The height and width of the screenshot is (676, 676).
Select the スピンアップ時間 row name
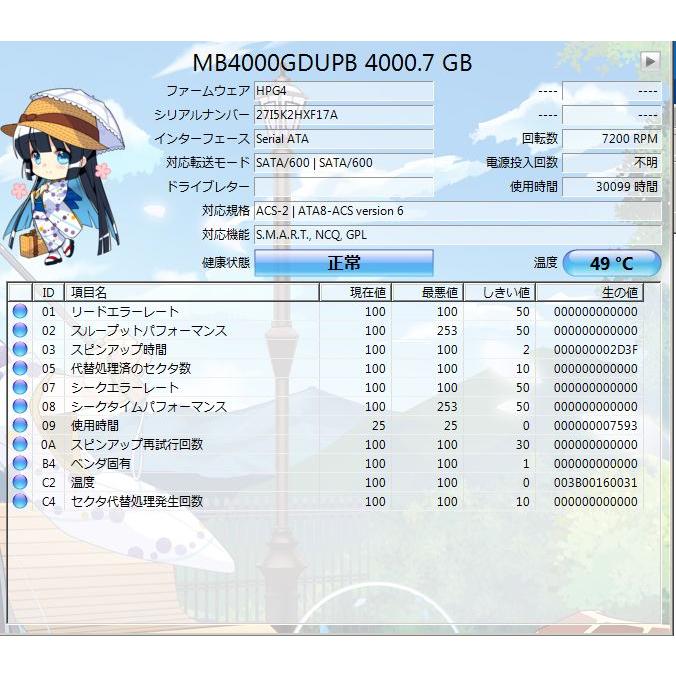point(119,349)
